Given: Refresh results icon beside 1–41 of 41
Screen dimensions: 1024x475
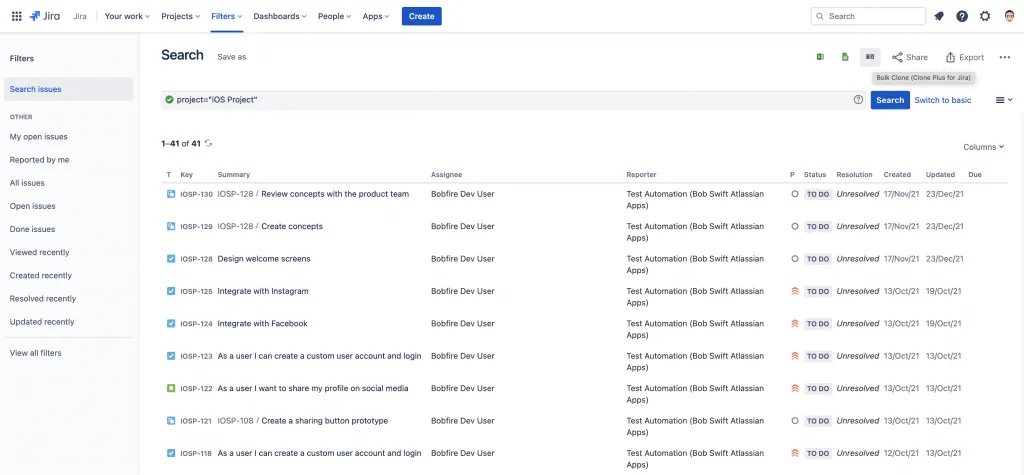Looking at the screenshot, I should pos(208,143).
